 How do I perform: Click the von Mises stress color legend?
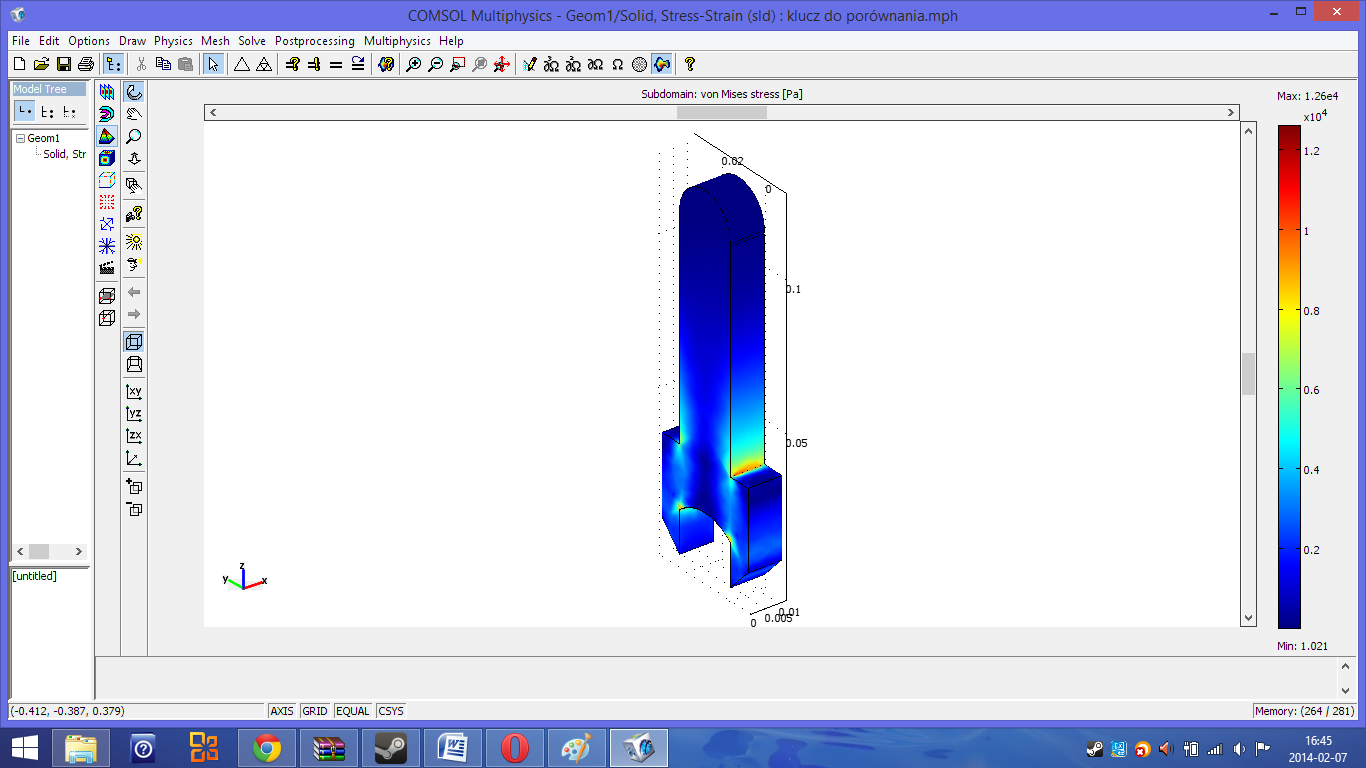pyautogui.click(x=1289, y=377)
